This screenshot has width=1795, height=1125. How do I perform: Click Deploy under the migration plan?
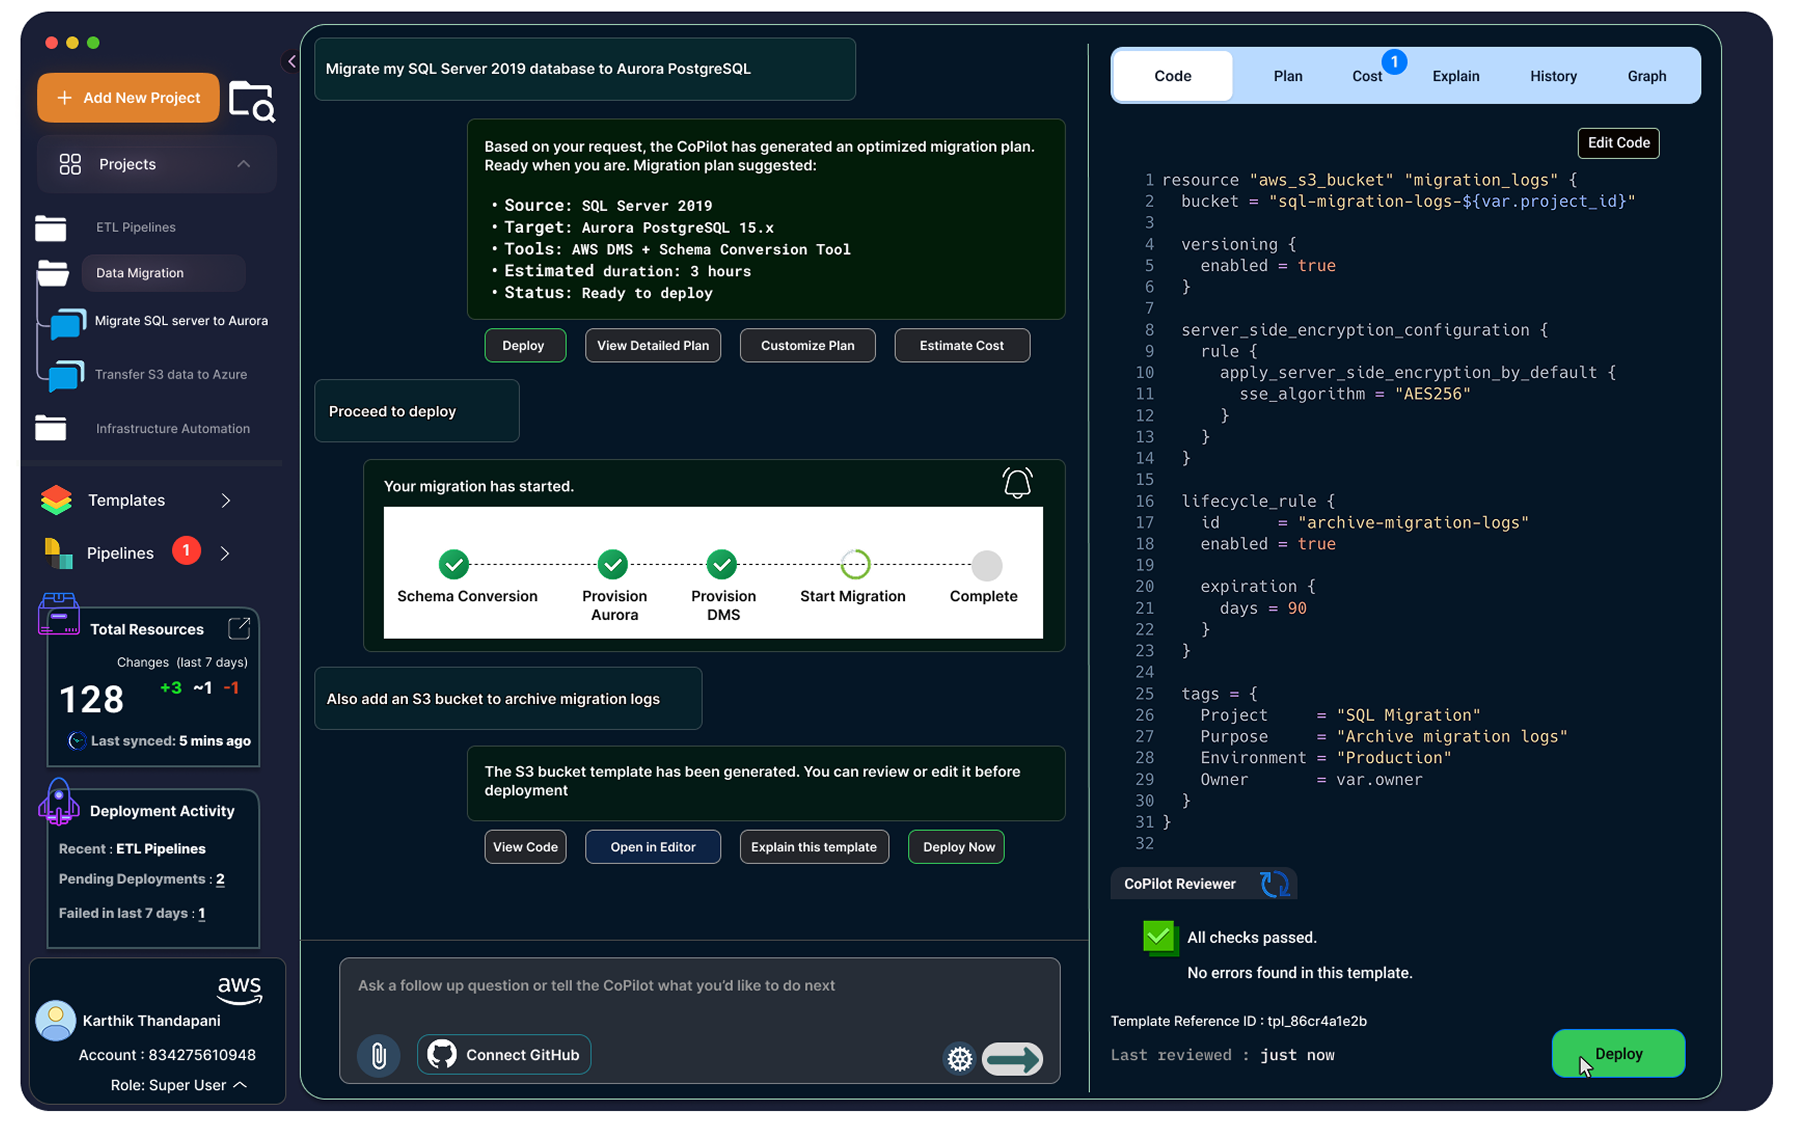(x=524, y=345)
